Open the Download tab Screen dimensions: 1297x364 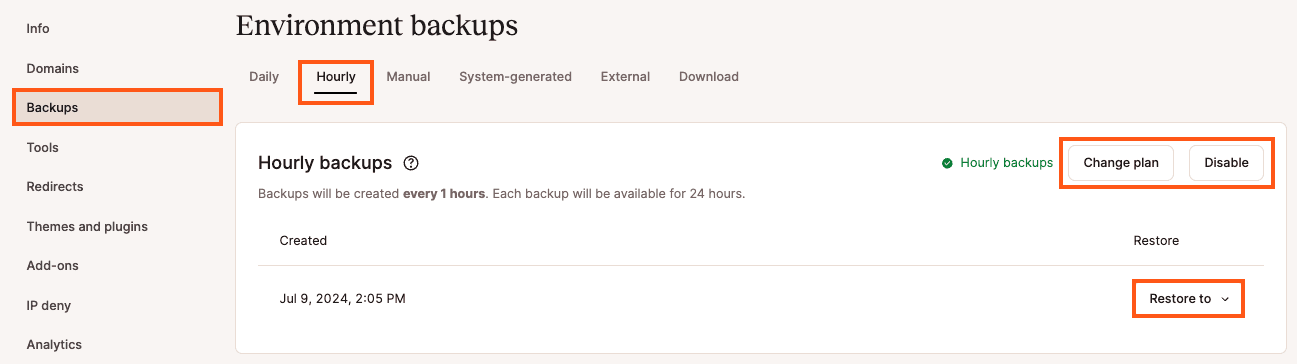pyautogui.click(x=709, y=76)
